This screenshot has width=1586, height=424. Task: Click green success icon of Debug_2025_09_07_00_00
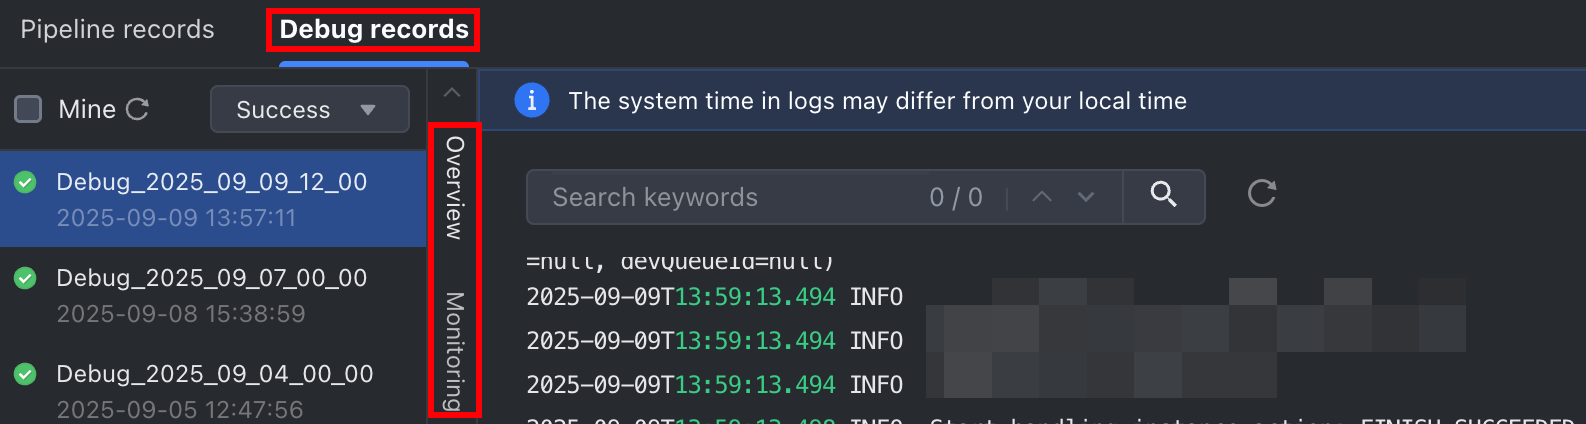pos(25,278)
